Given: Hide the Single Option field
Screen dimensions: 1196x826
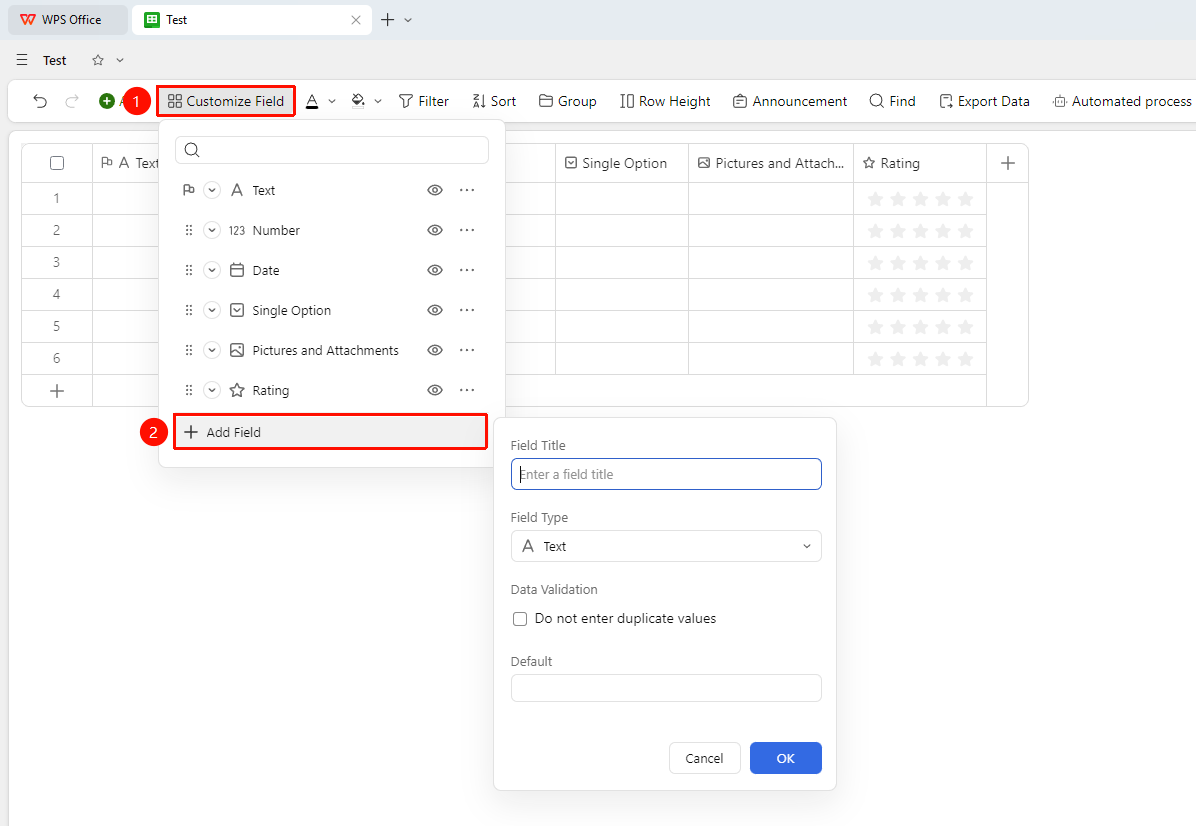Looking at the screenshot, I should (x=435, y=310).
